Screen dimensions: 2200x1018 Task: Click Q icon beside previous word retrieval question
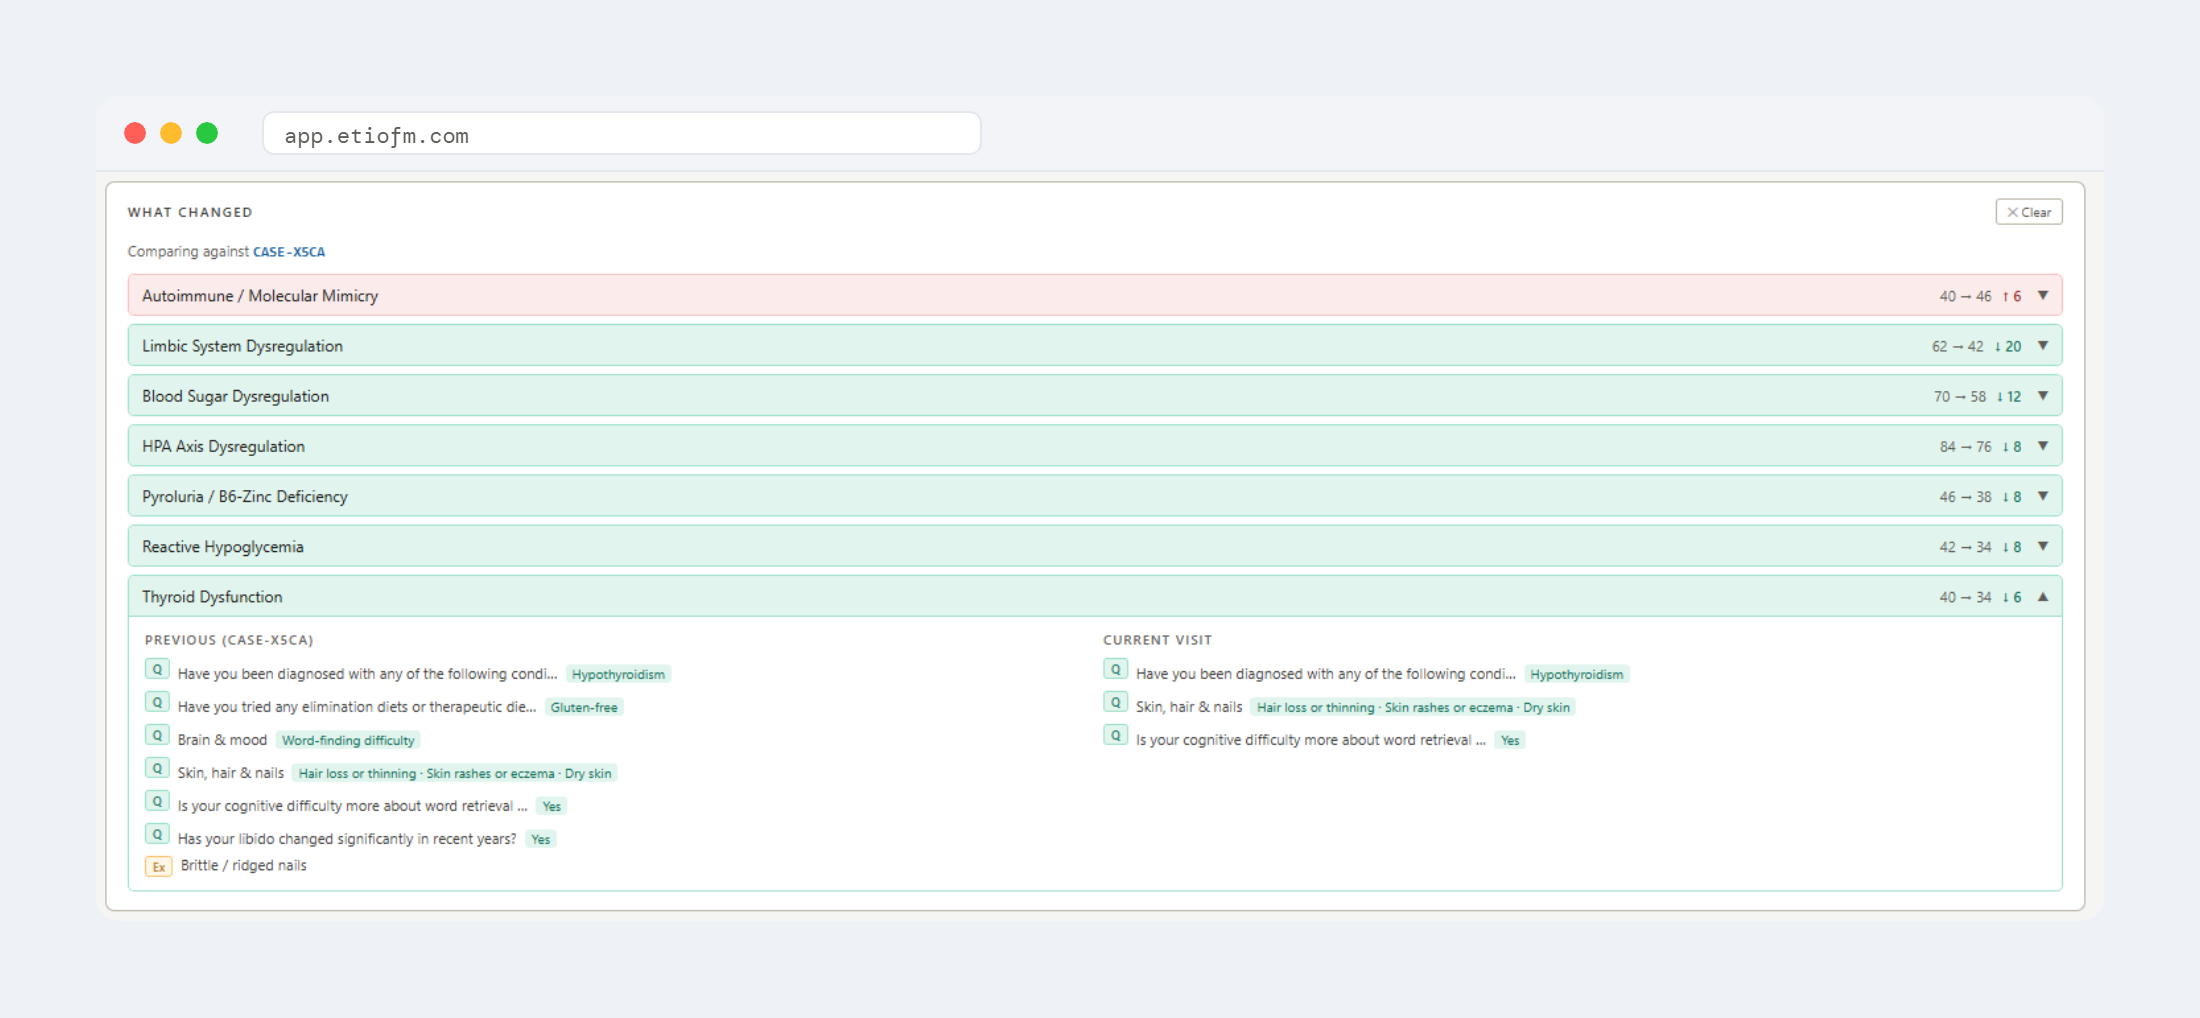pos(157,802)
